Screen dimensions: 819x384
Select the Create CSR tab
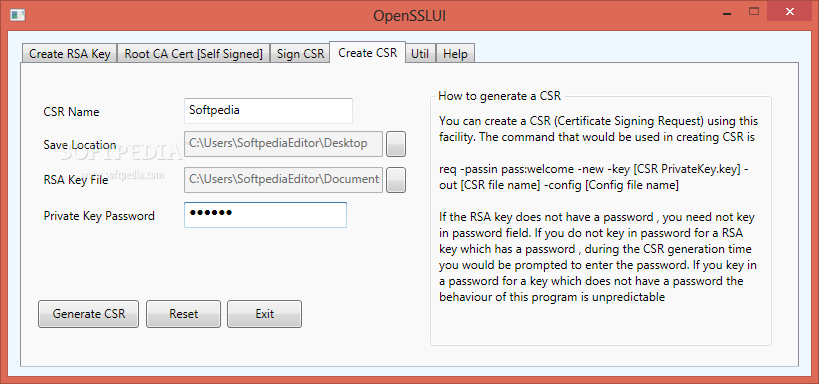click(x=368, y=52)
